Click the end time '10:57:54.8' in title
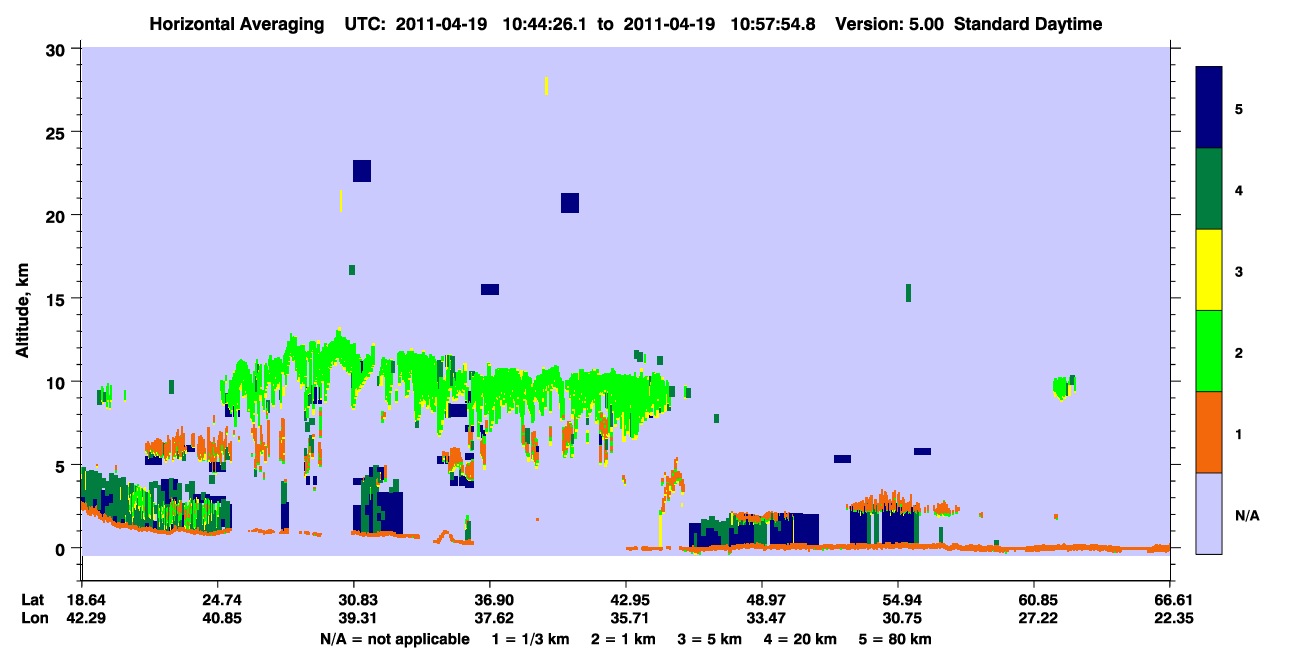Viewport: 1300px width, 667px height. pos(771,24)
